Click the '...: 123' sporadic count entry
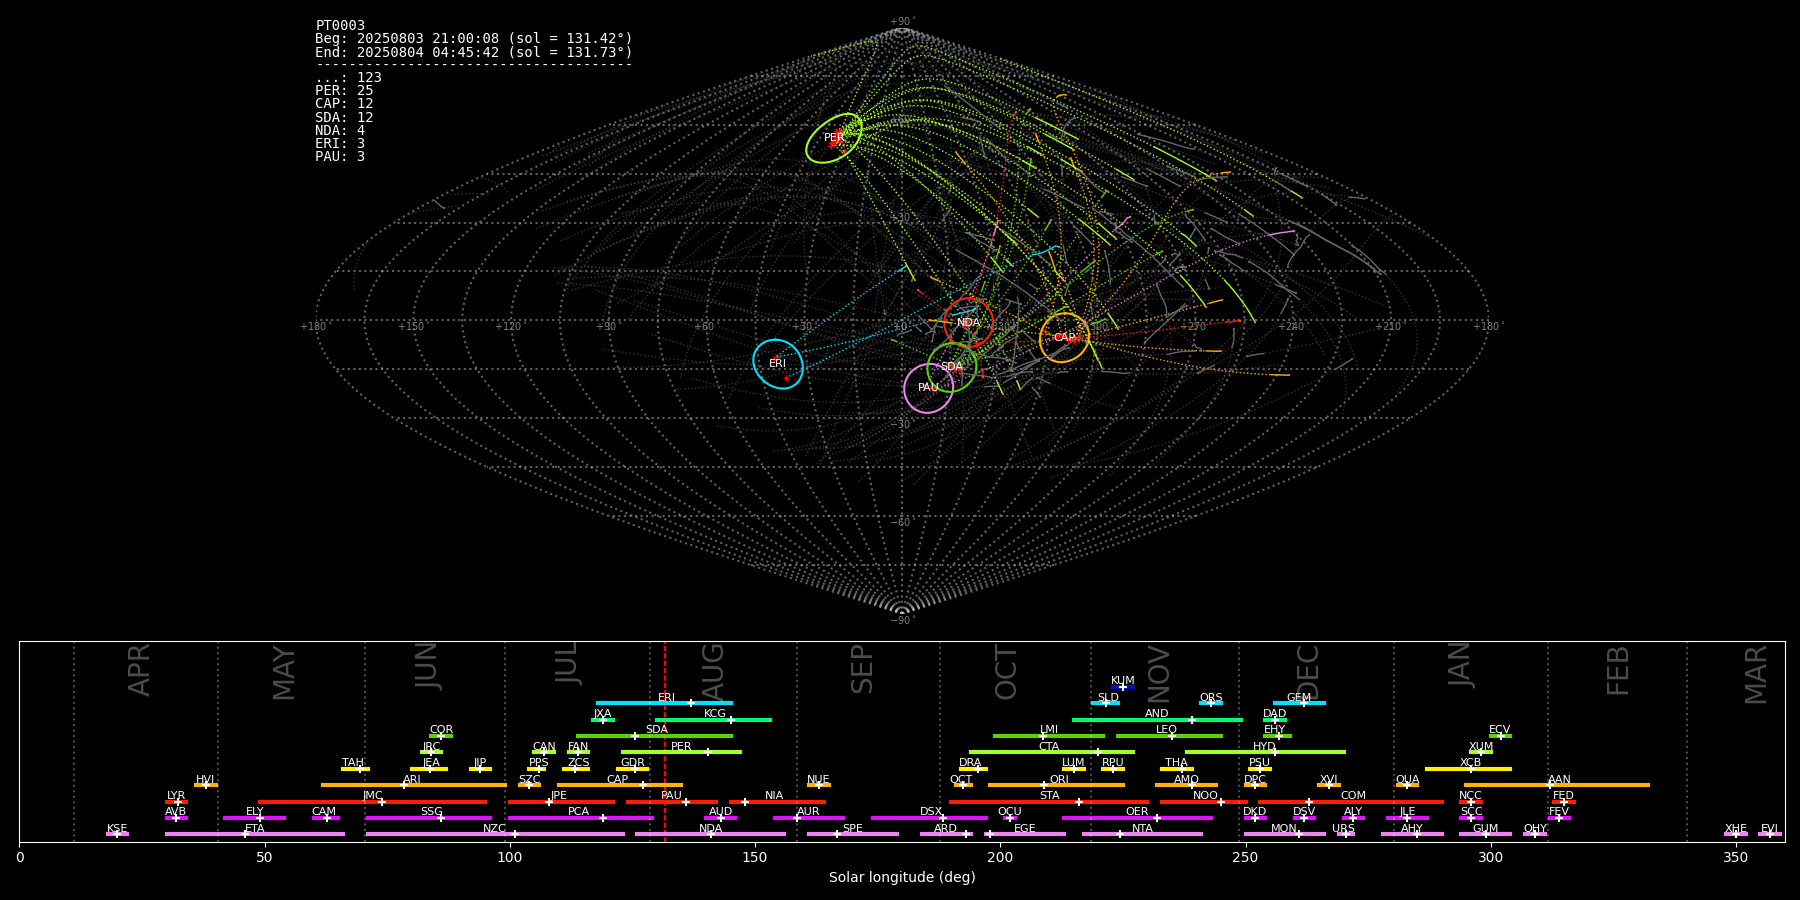The width and height of the screenshot is (1800, 900). pyautogui.click(x=348, y=77)
